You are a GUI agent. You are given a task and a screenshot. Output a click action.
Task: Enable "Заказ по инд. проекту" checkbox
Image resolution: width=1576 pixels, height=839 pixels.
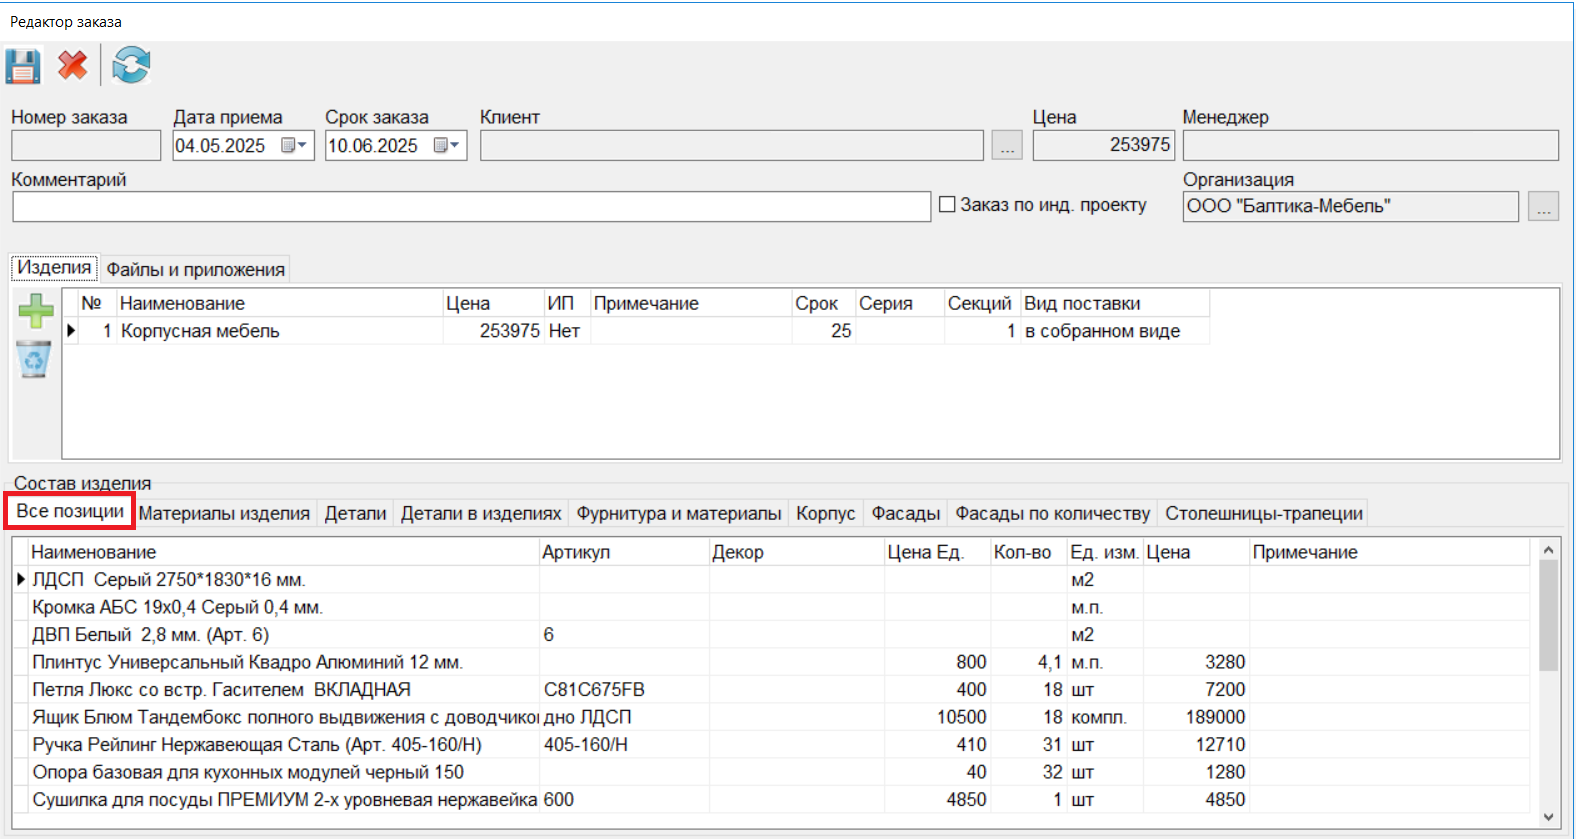(948, 205)
